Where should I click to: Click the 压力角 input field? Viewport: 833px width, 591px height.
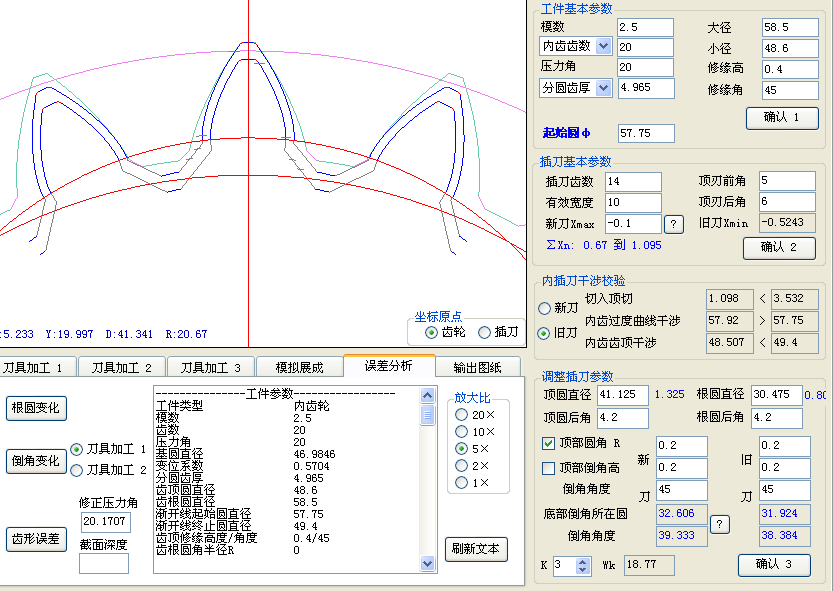645,67
